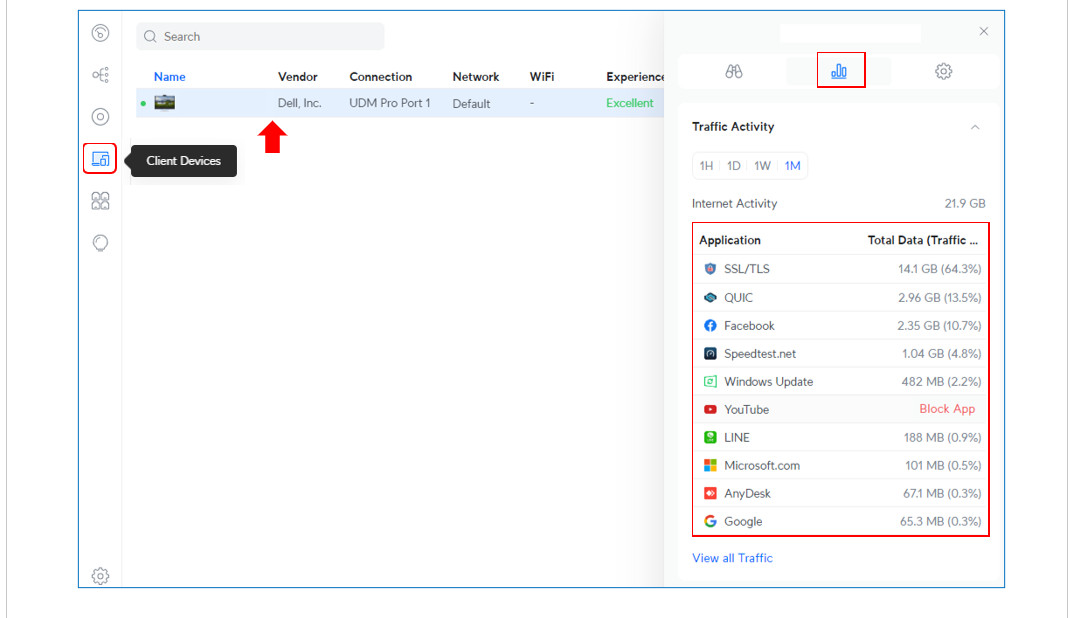Viewport: 1079px width, 618px height.
Task: Select the Dell, Inc. client row
Action: (x=400, y=103)
